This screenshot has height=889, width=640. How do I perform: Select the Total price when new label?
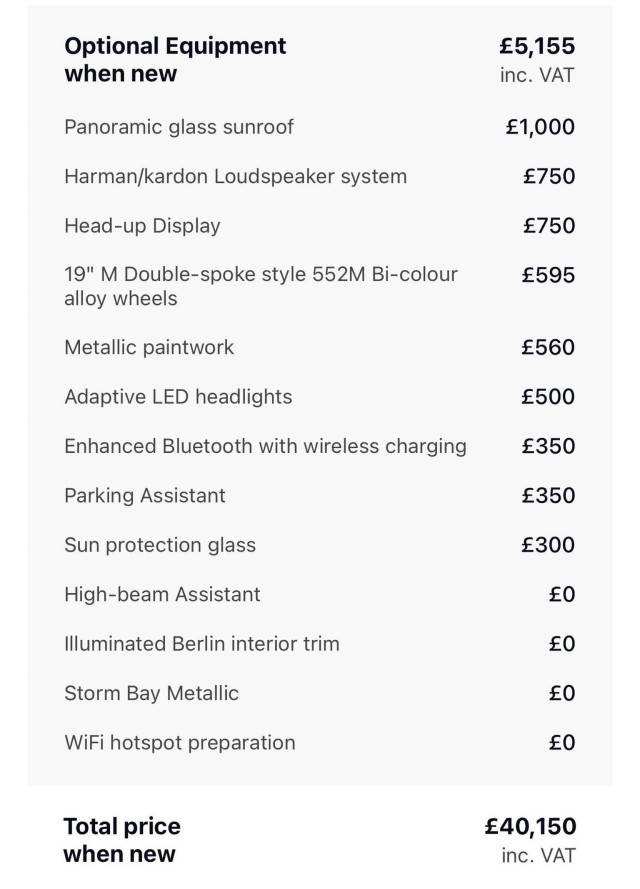point(122,840)
